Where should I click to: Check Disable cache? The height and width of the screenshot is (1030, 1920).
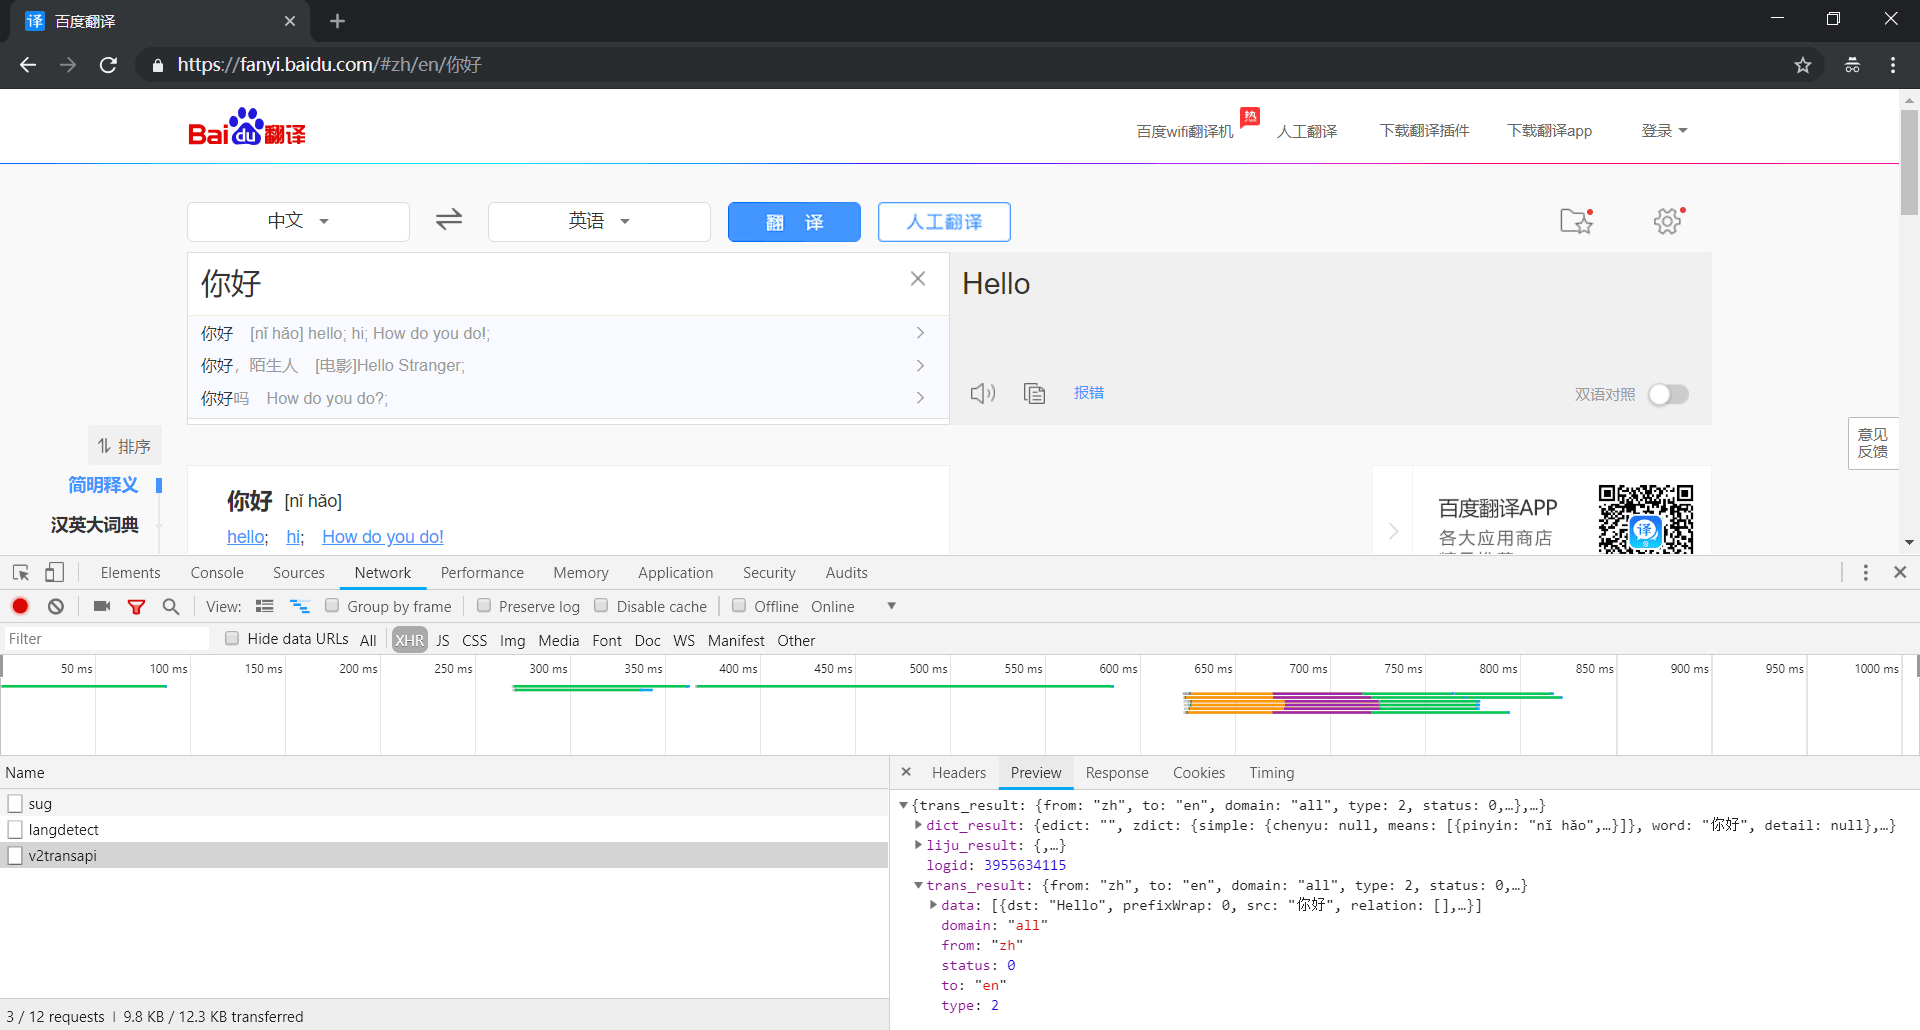coord(601,606)
